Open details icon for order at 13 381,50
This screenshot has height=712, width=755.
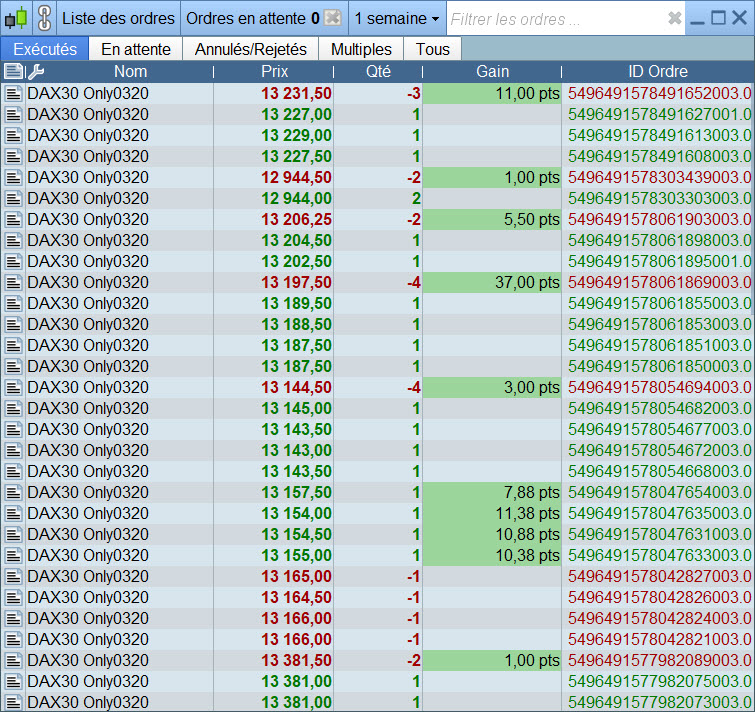point(13,660)
